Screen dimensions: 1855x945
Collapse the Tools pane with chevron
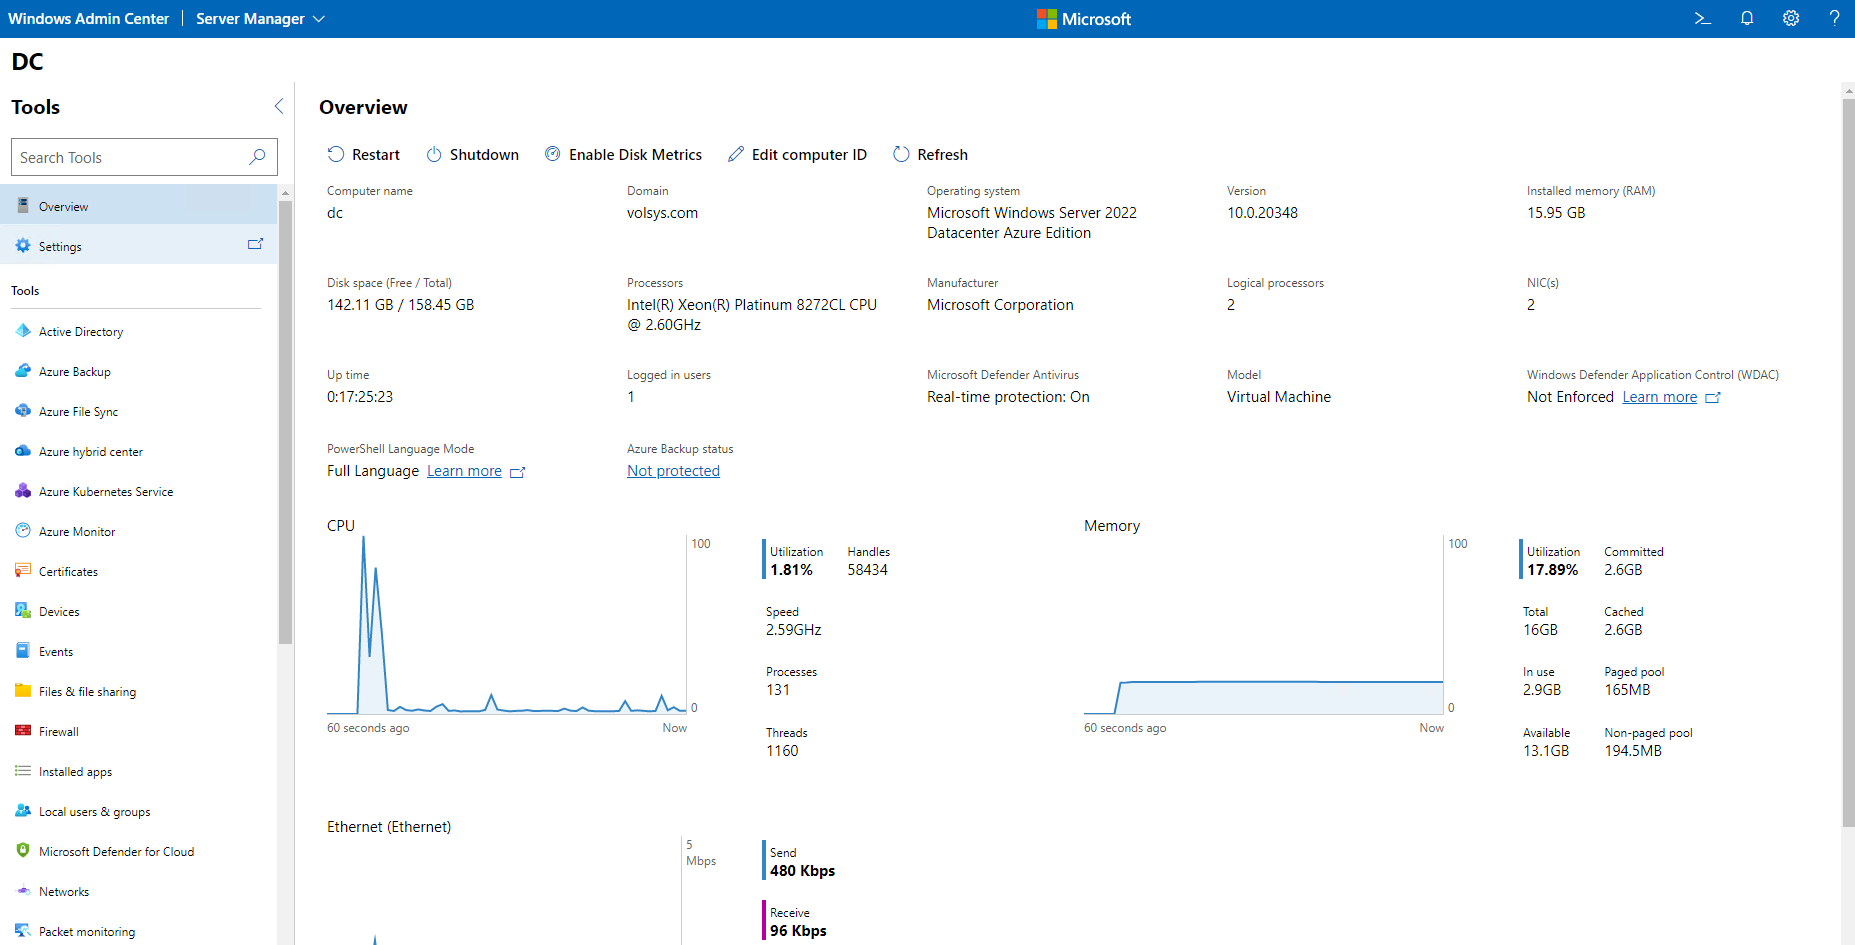[x=279, y=106]
